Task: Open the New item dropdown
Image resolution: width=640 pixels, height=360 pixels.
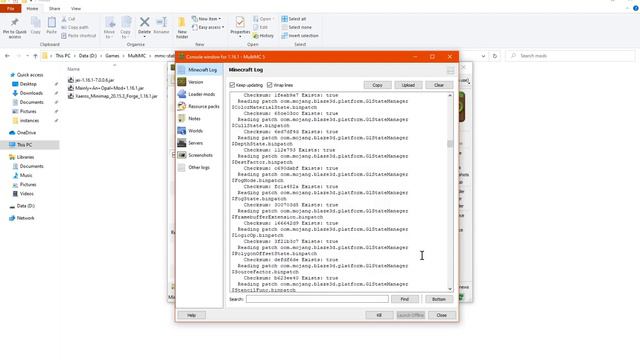Action: tap(207, 19)
